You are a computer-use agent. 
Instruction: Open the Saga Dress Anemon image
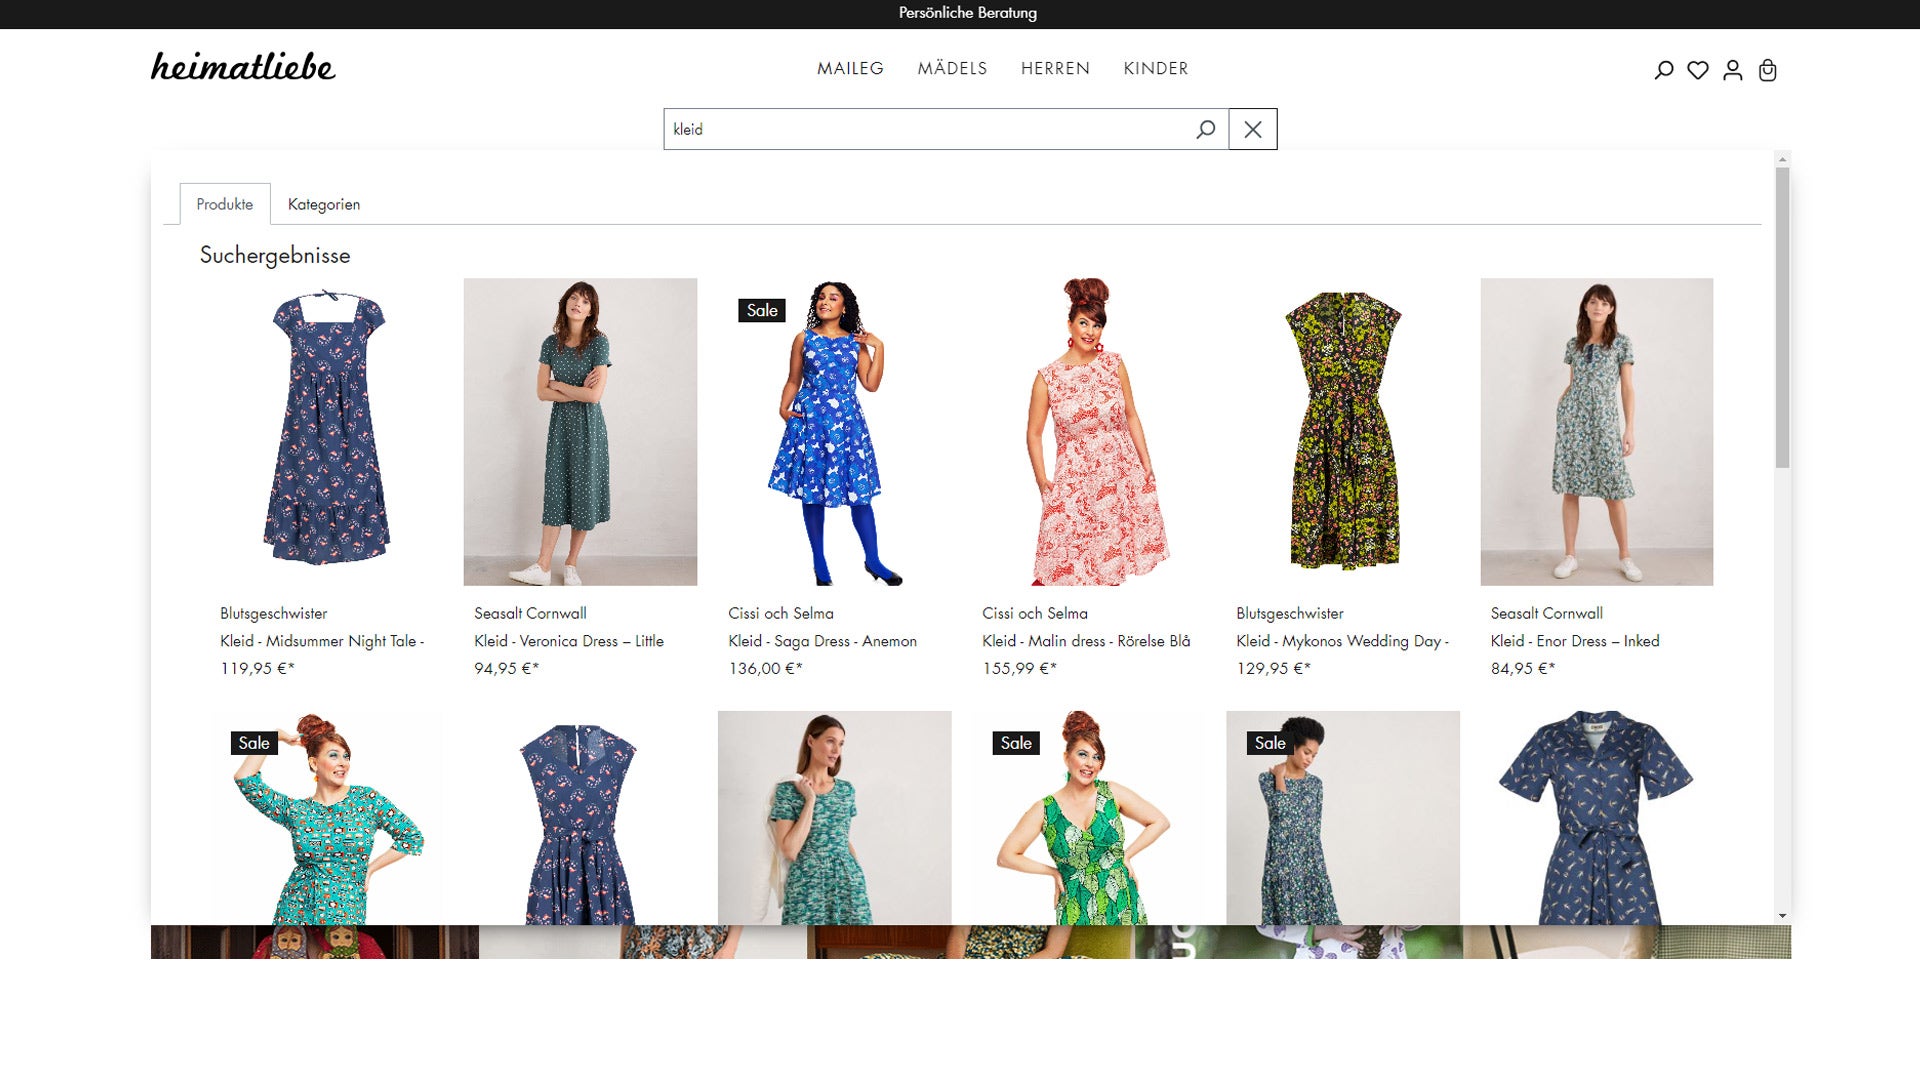[834, 431]
